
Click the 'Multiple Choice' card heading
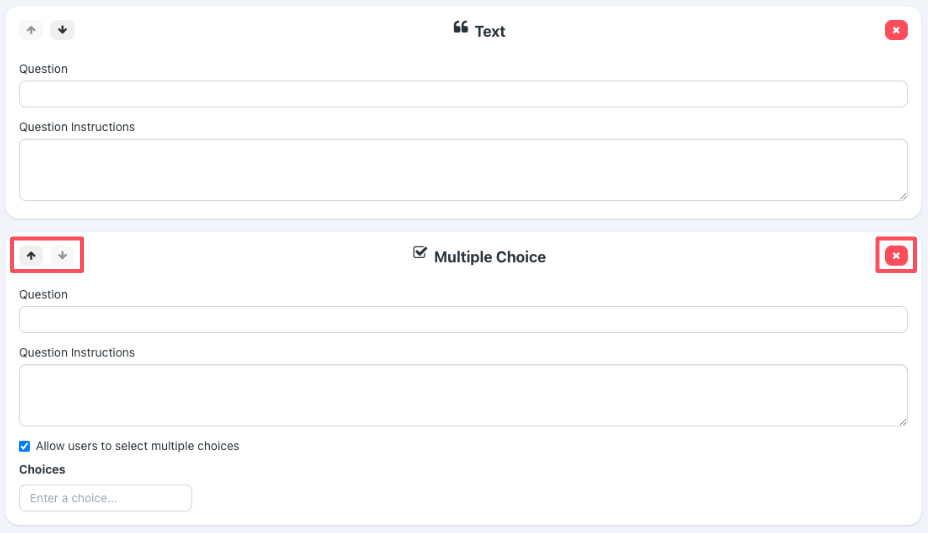[x=490, y=257]
